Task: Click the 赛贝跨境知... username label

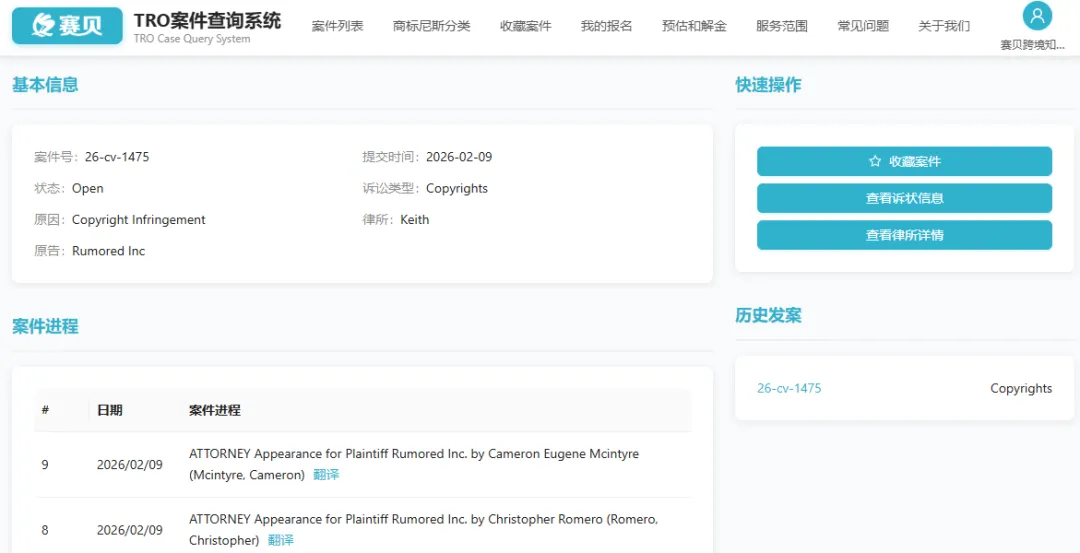Action: [1032, 45]
